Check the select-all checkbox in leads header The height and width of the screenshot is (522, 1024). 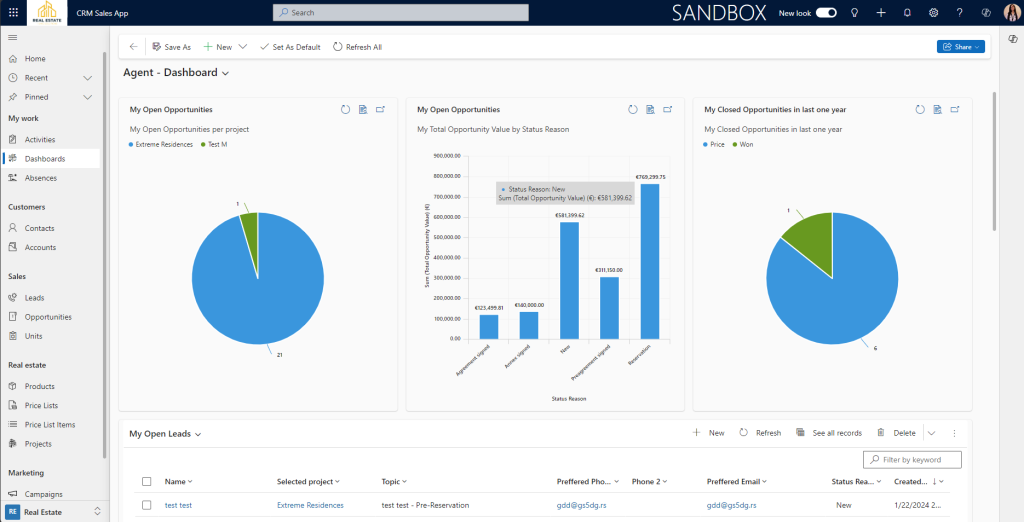click(x=146, y=482)
